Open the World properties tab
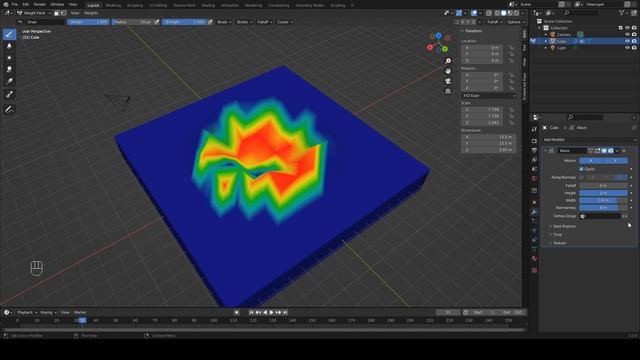640x360 pixels. [534, 178]
